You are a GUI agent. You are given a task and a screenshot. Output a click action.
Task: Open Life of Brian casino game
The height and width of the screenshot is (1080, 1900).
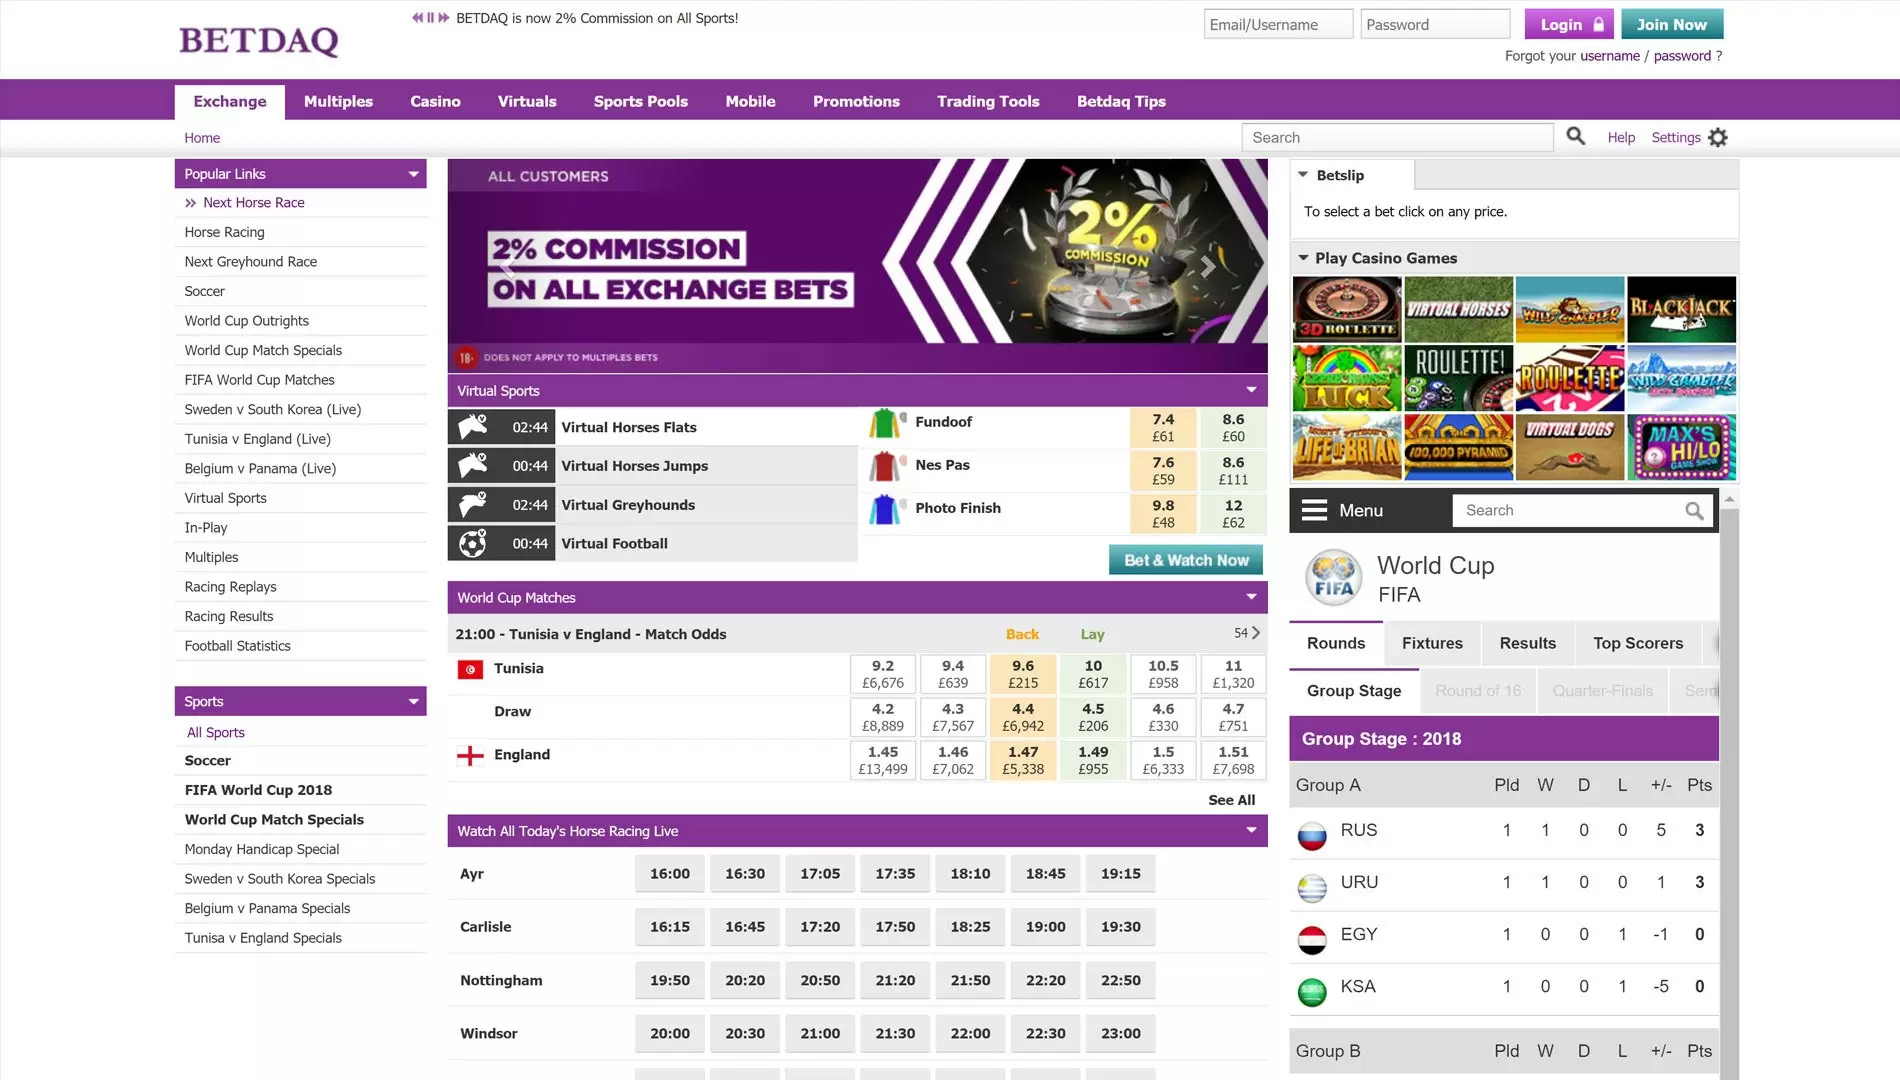coord(1347,447)
